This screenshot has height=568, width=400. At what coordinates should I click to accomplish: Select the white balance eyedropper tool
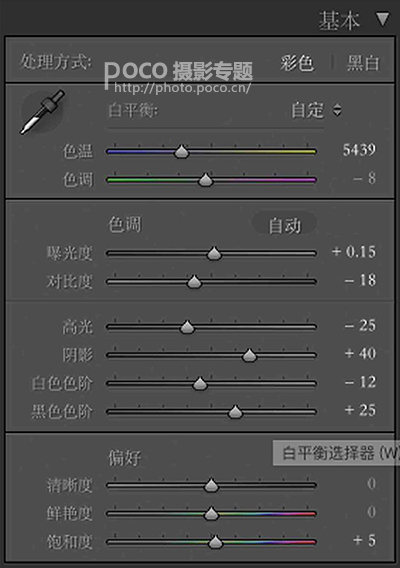coord(42,112)
